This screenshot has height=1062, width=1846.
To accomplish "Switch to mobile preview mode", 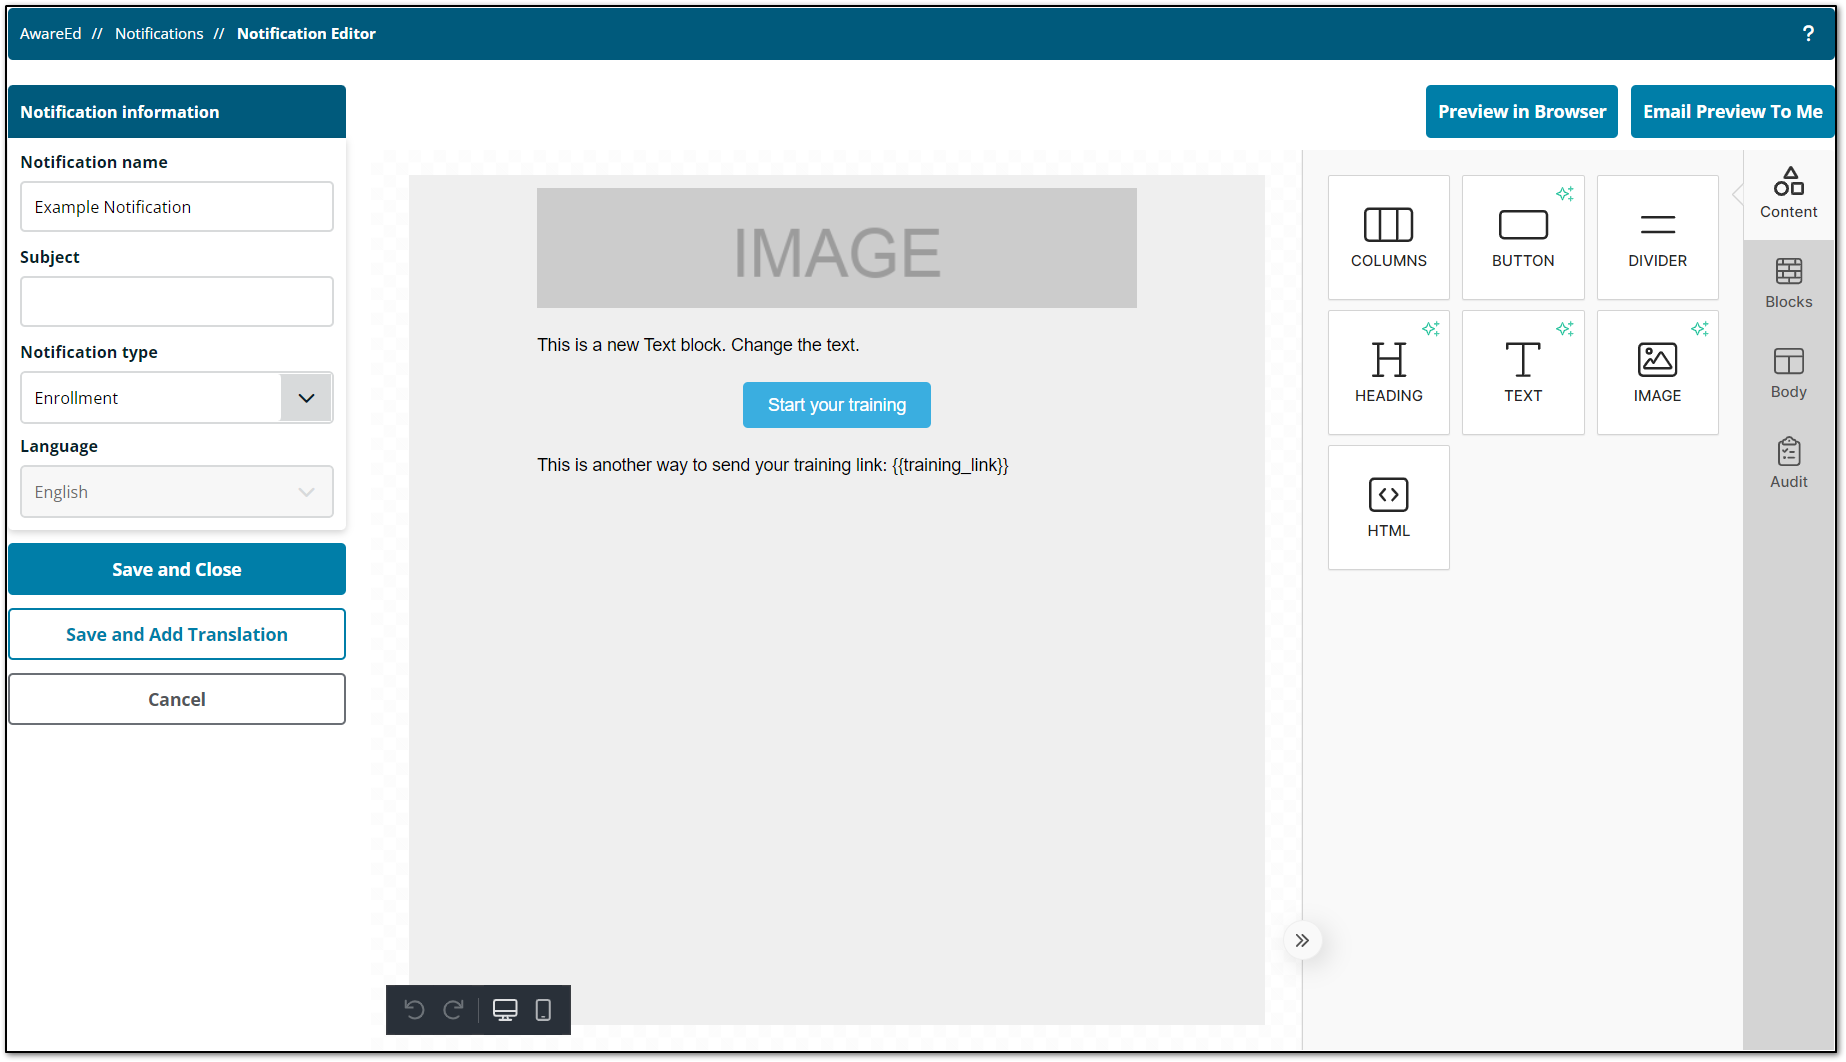I will [x=543, y=1010].
